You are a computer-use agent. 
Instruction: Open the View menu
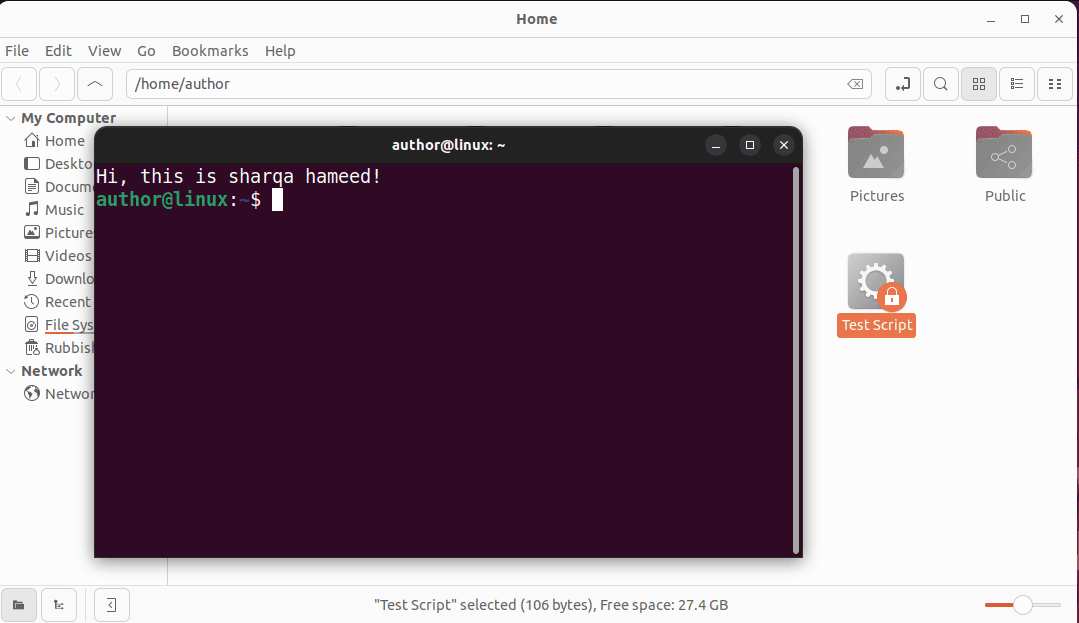(x=105, y=51)
